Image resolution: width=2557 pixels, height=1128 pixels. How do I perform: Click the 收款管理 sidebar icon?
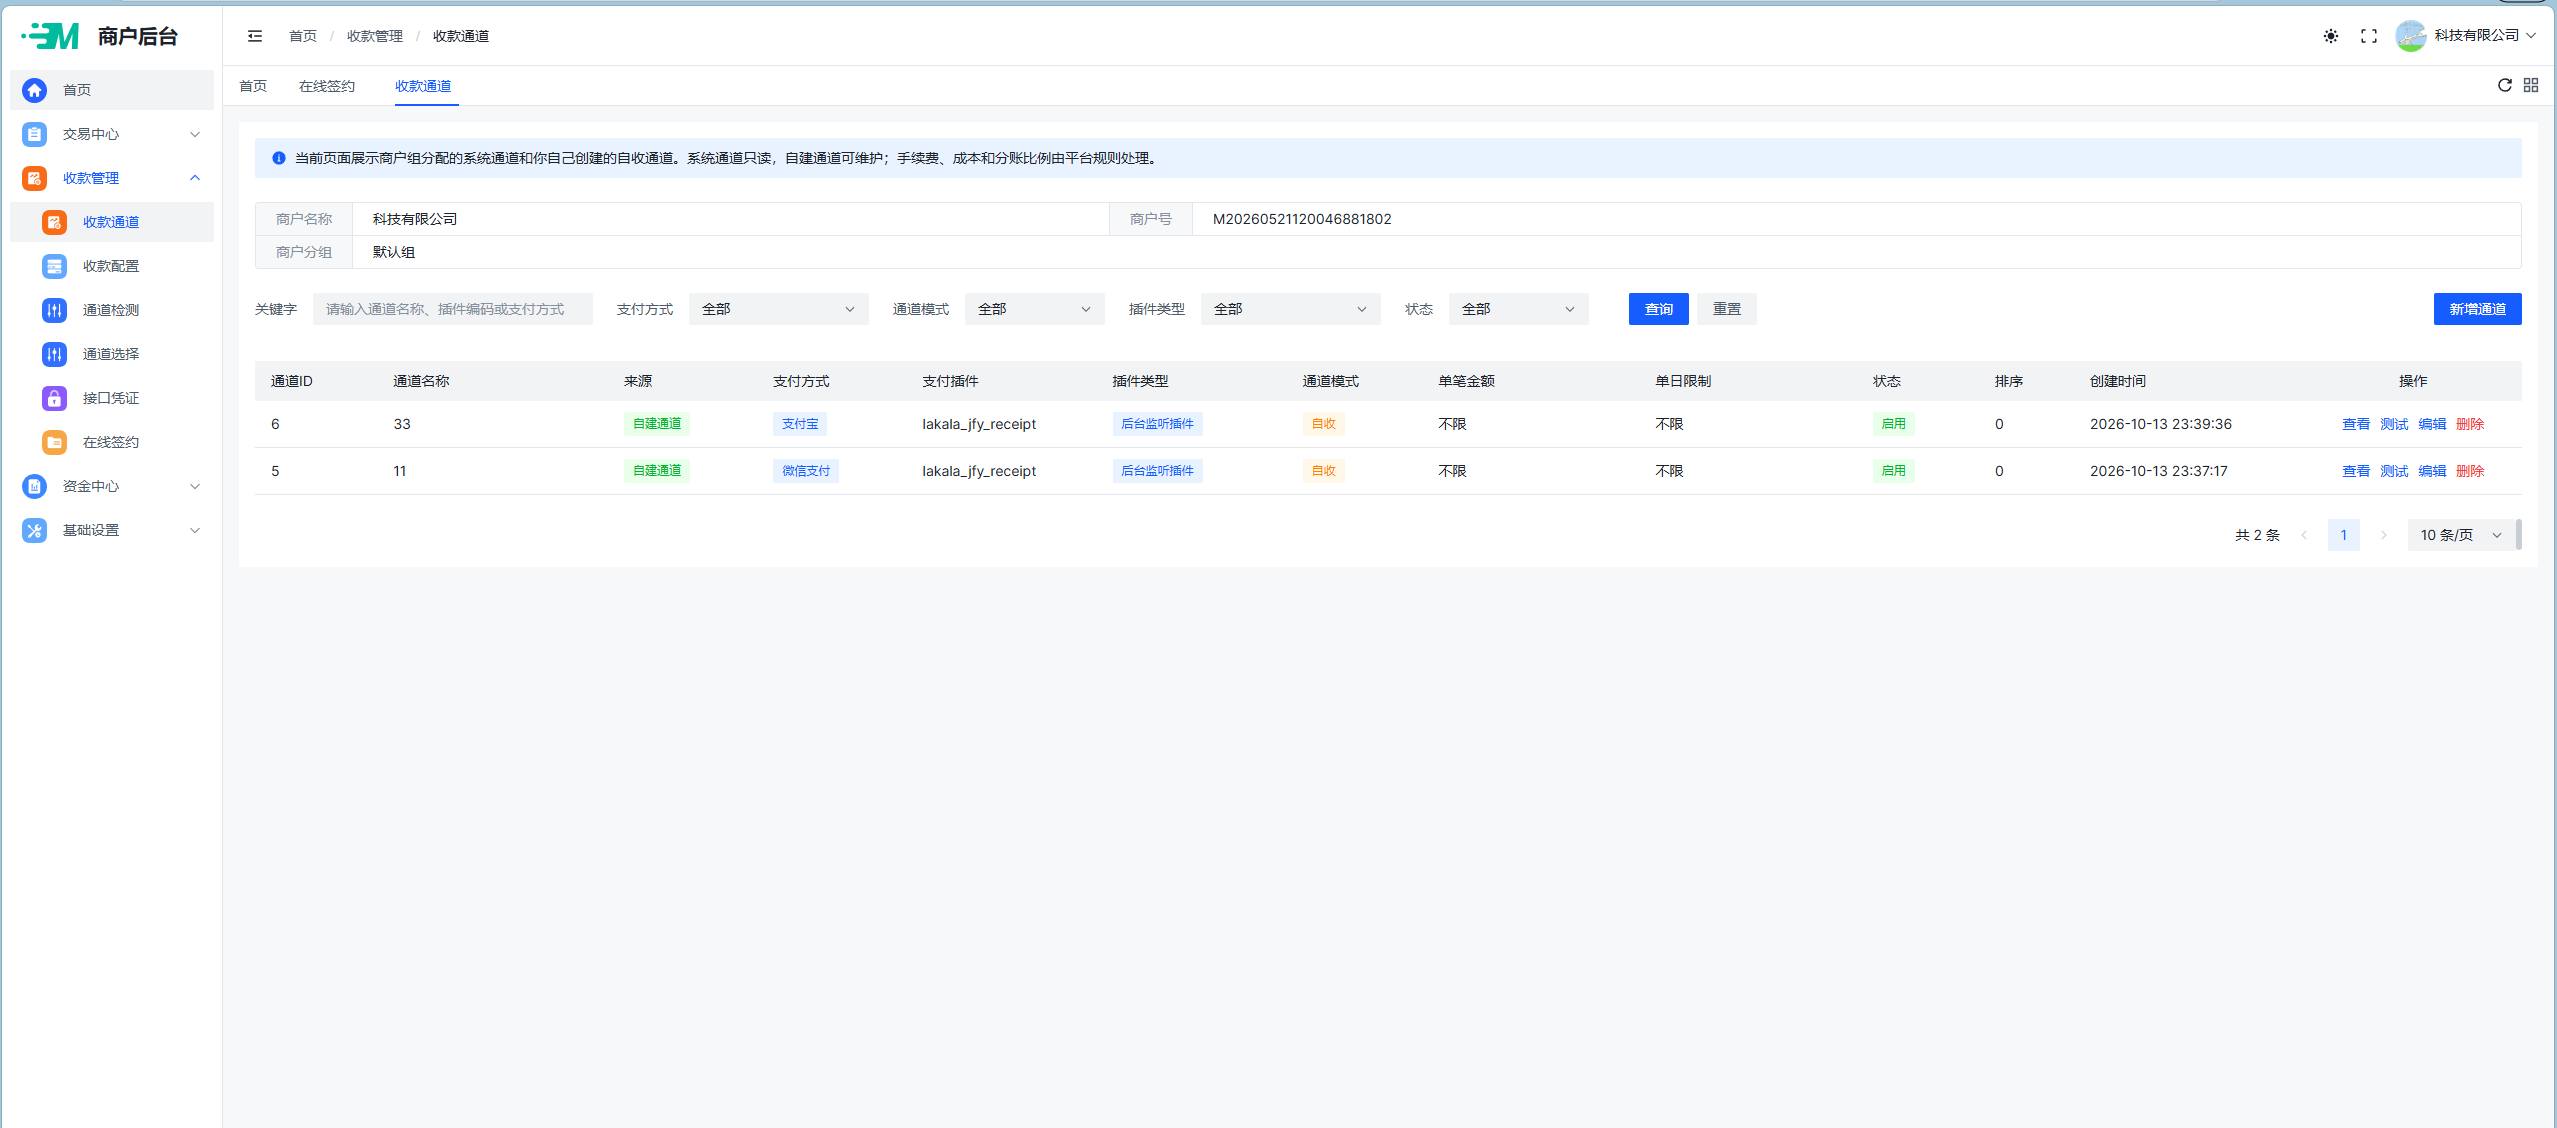(x=34, y=178)
